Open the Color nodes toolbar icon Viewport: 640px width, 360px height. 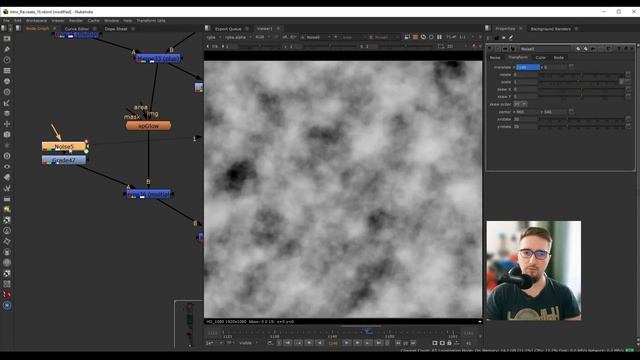7,81
